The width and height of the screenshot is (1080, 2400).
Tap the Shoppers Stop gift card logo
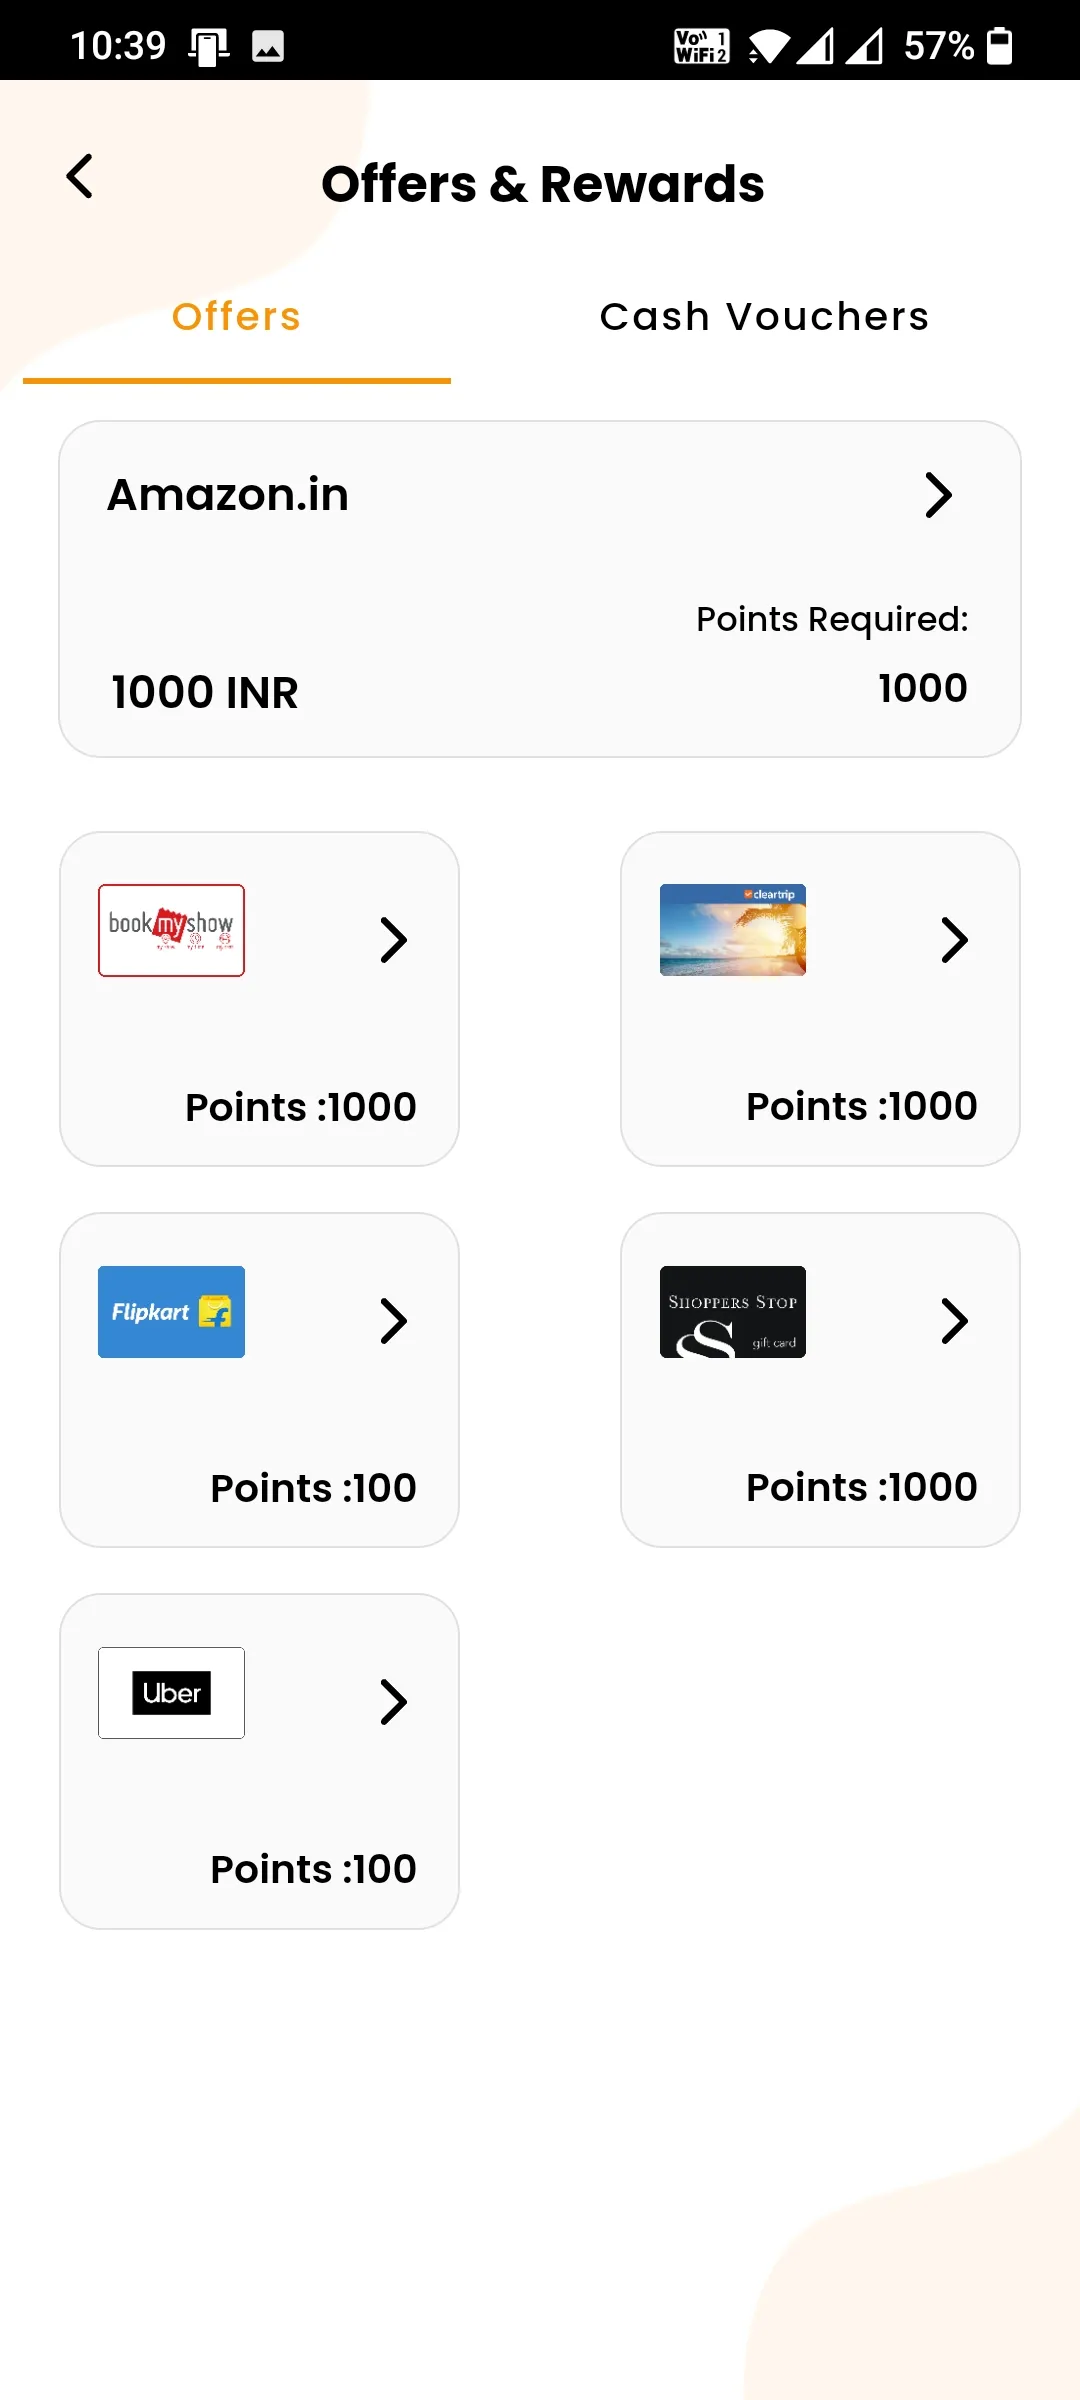pos(732,1312)
